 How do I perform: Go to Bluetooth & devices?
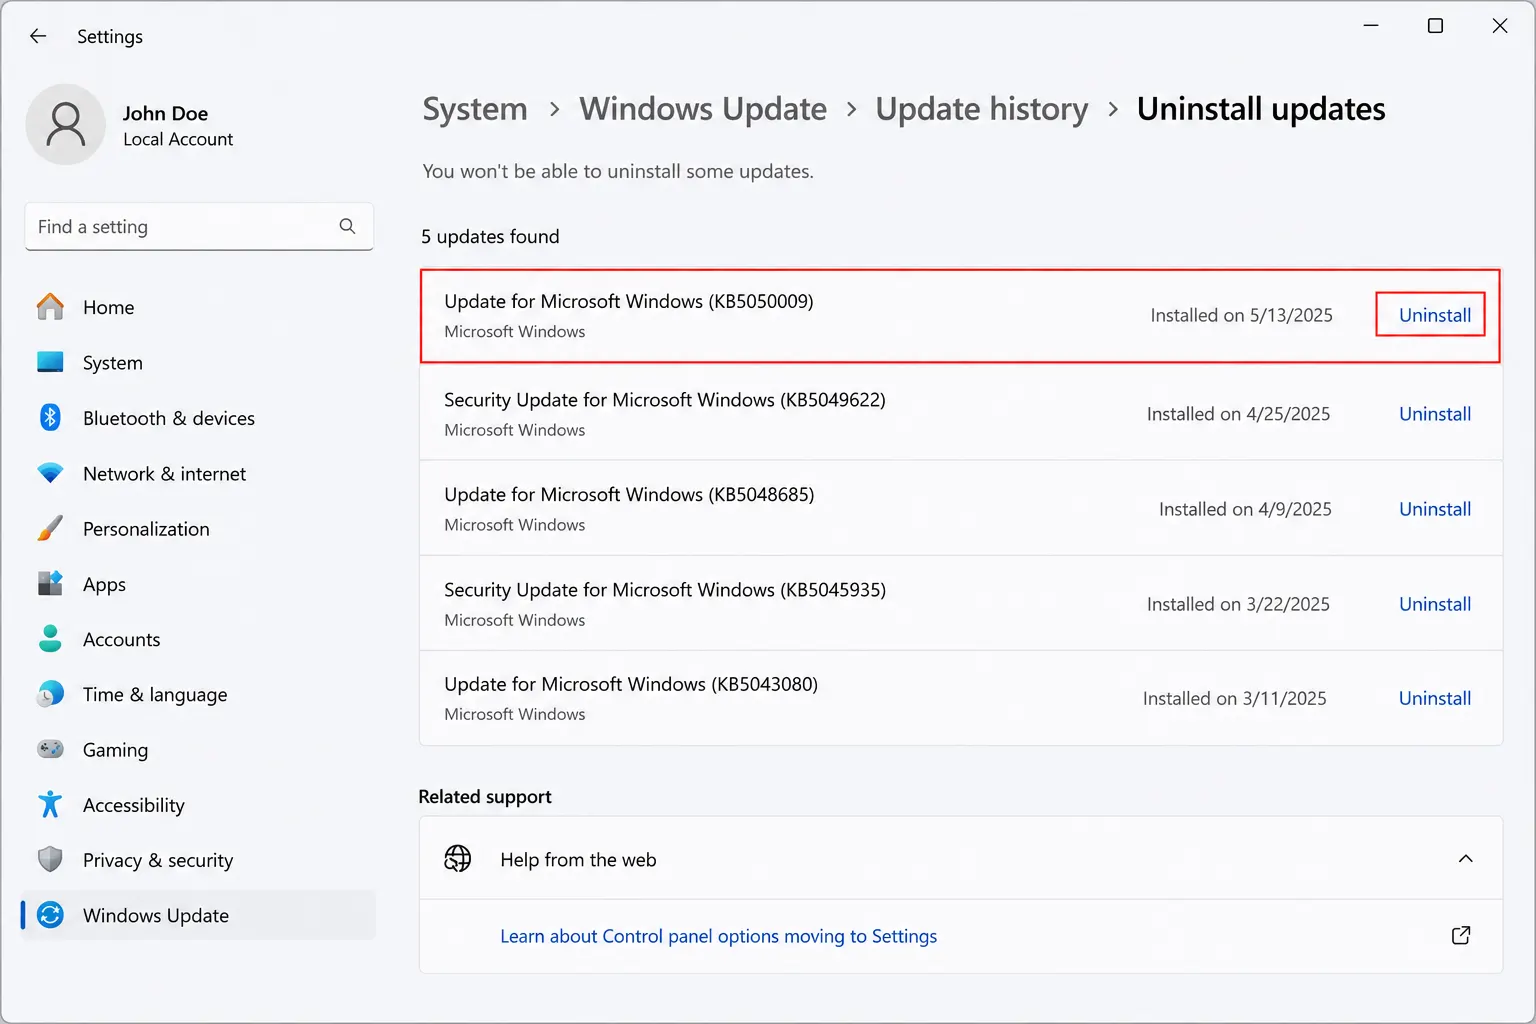click(169, 418)
